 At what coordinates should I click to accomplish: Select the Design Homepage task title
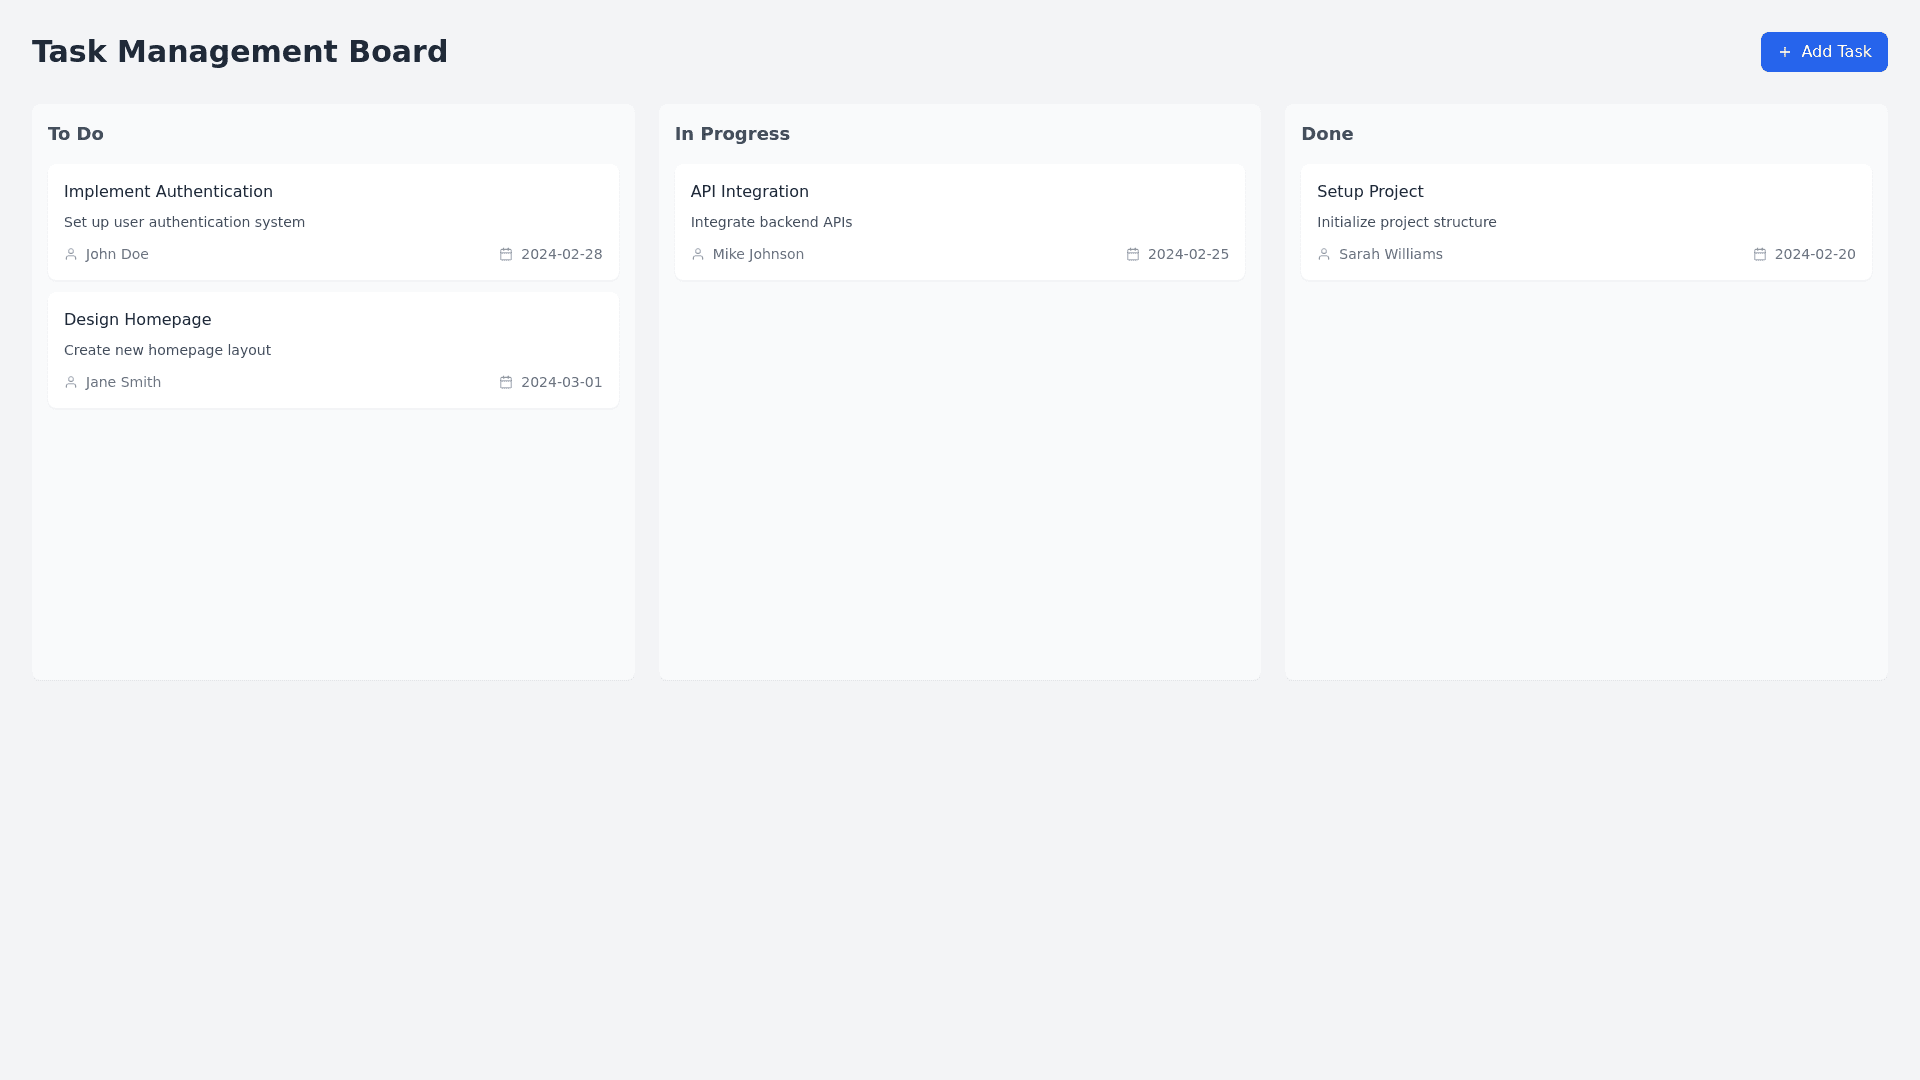pyautogui.click(x=138, y=320)
